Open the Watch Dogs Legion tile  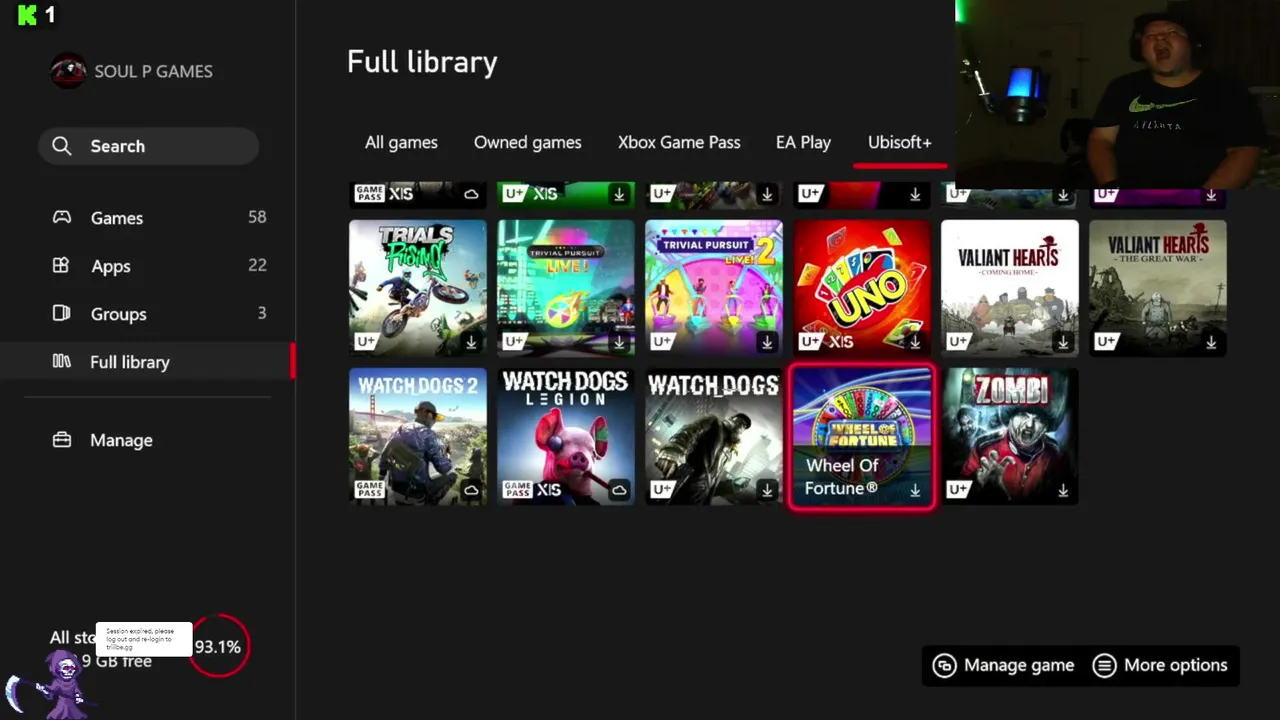click(x=566, y=436)
